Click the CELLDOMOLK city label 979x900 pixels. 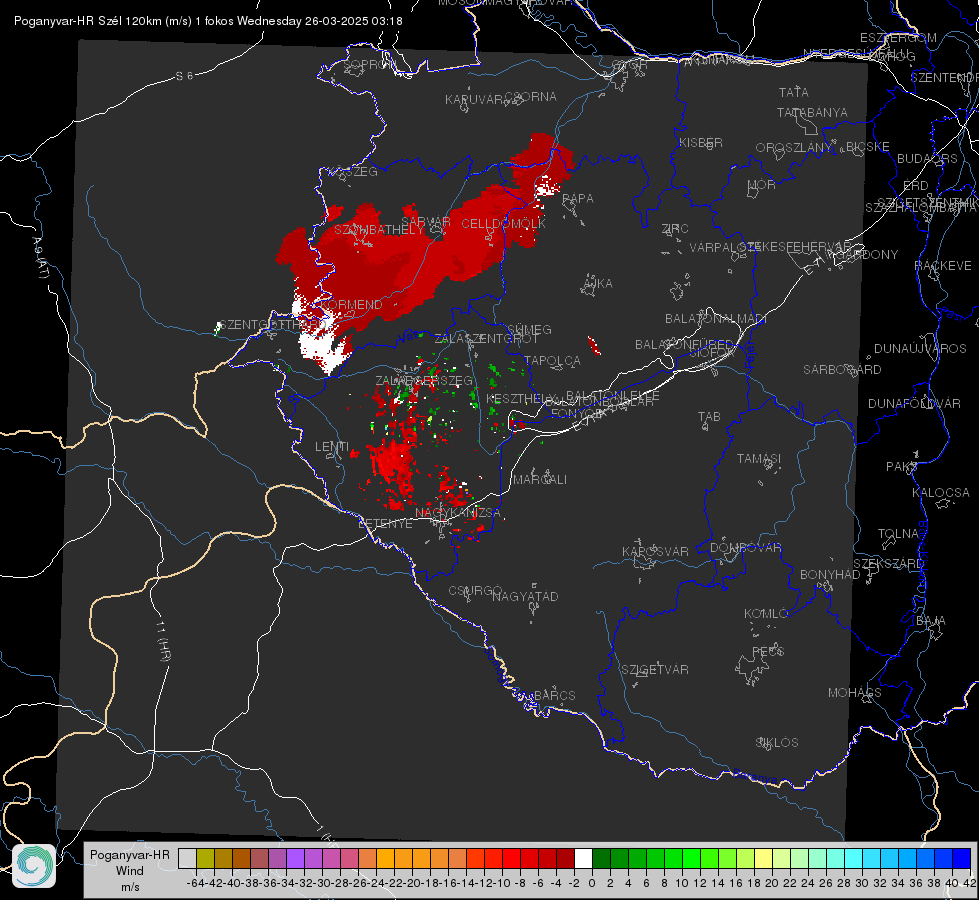pyautogui.click(x=503, y=224)
